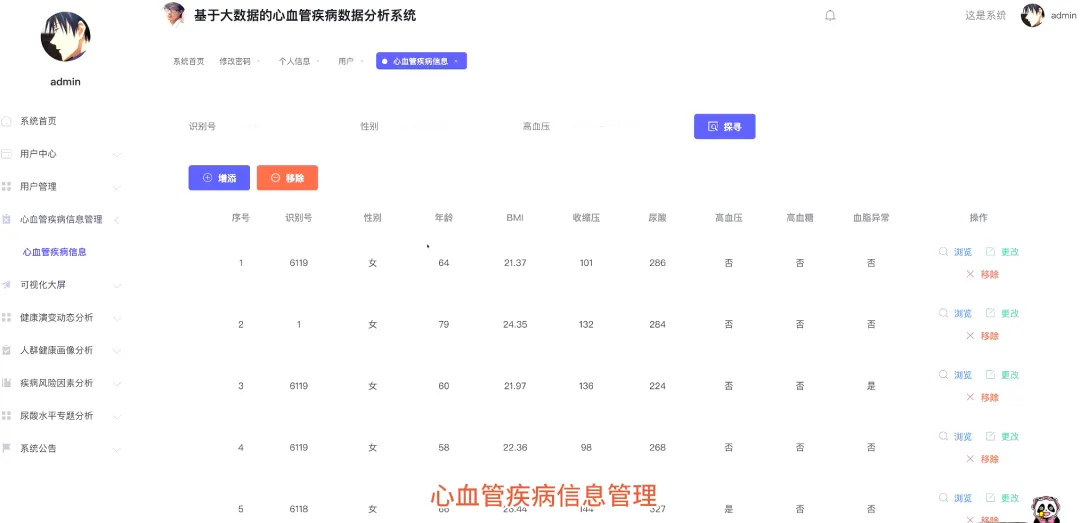Image resolution: width=1080 pixels, height=523 pixels.
Task: Click the 人群健康画像分析 sidebar icon
Action: click(6, 350)
